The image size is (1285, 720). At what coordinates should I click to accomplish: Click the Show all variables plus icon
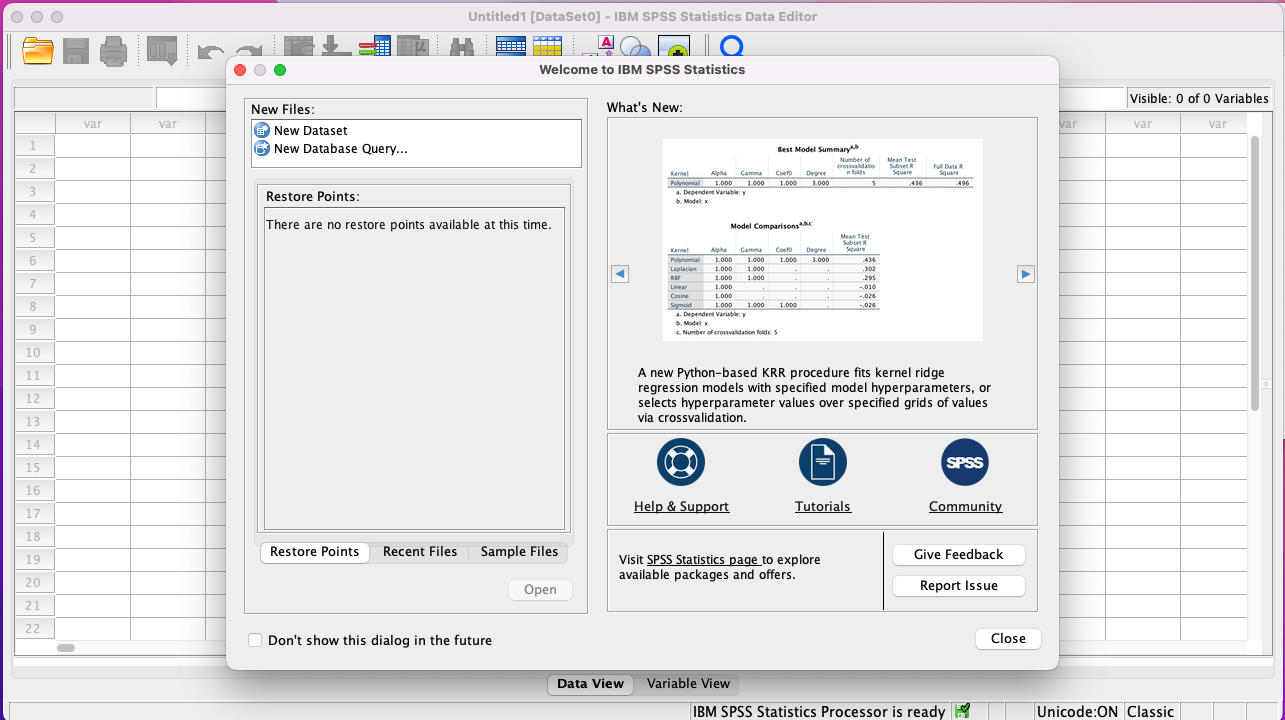point(673,46)
